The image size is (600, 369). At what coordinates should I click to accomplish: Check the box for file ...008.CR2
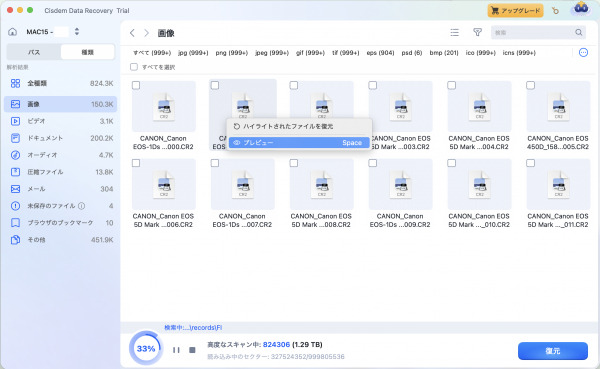(x=294, y=163)
